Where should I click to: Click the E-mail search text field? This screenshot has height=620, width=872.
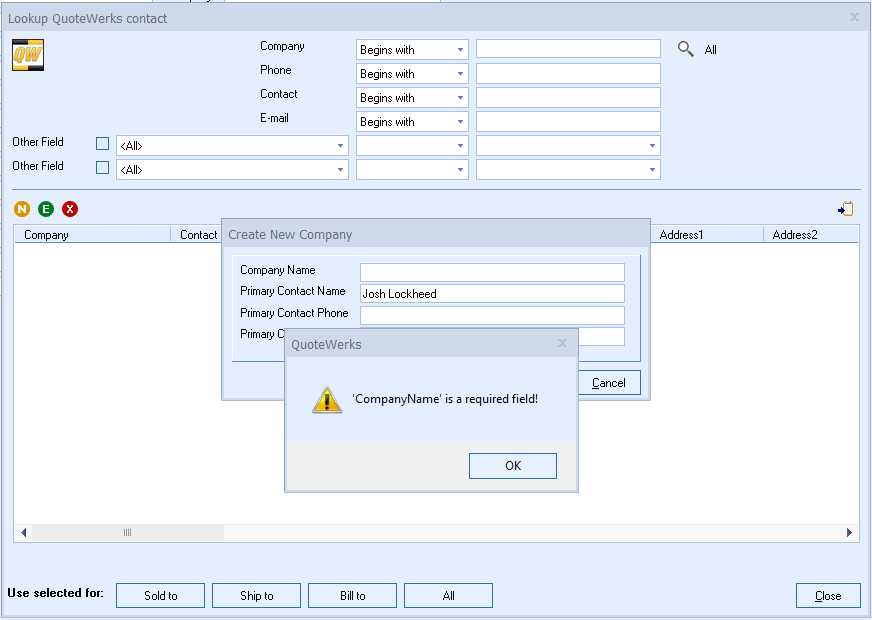[568, 121]
